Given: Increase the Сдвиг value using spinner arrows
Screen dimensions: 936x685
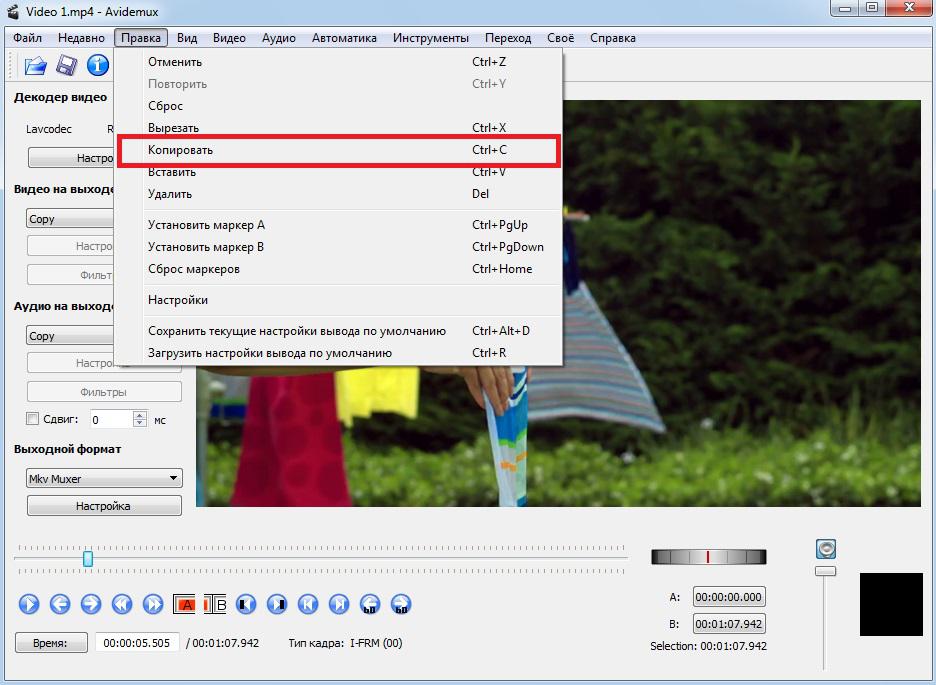Looking at the screenshot, I should (140, 415).
